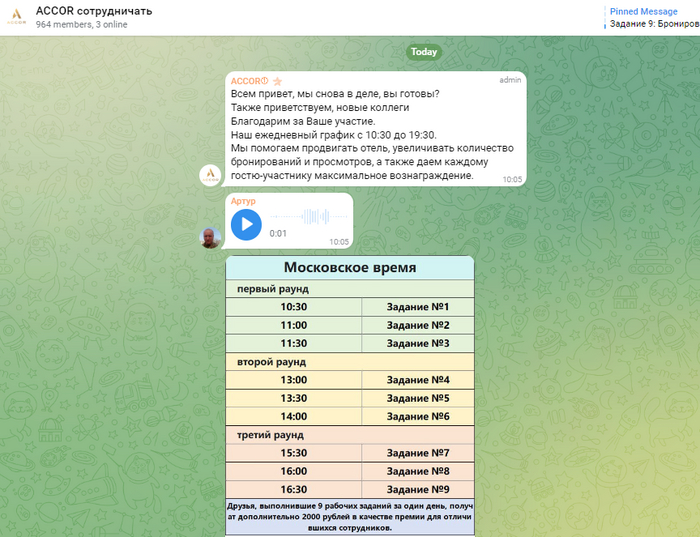Click line Наш ежедневный график с 10:30
Image resolution: width=700 pixels, height=537 pixels.
click(x=333, y=135)
